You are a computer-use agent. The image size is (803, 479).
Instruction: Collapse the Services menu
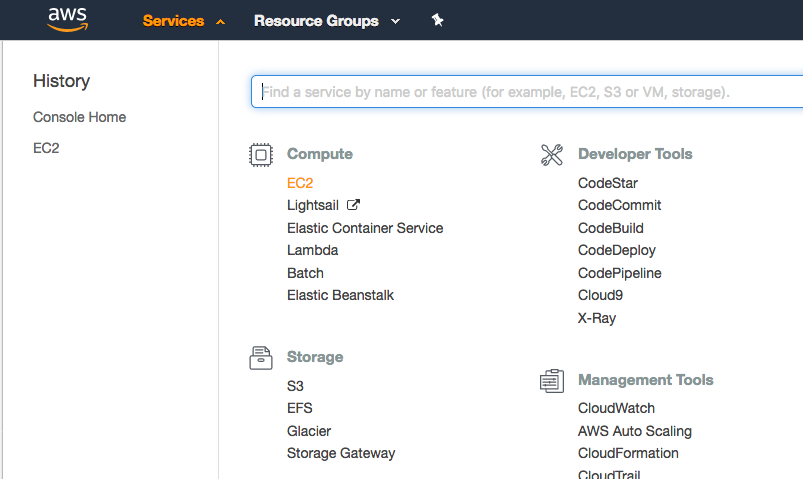click(x=183, y=21)
